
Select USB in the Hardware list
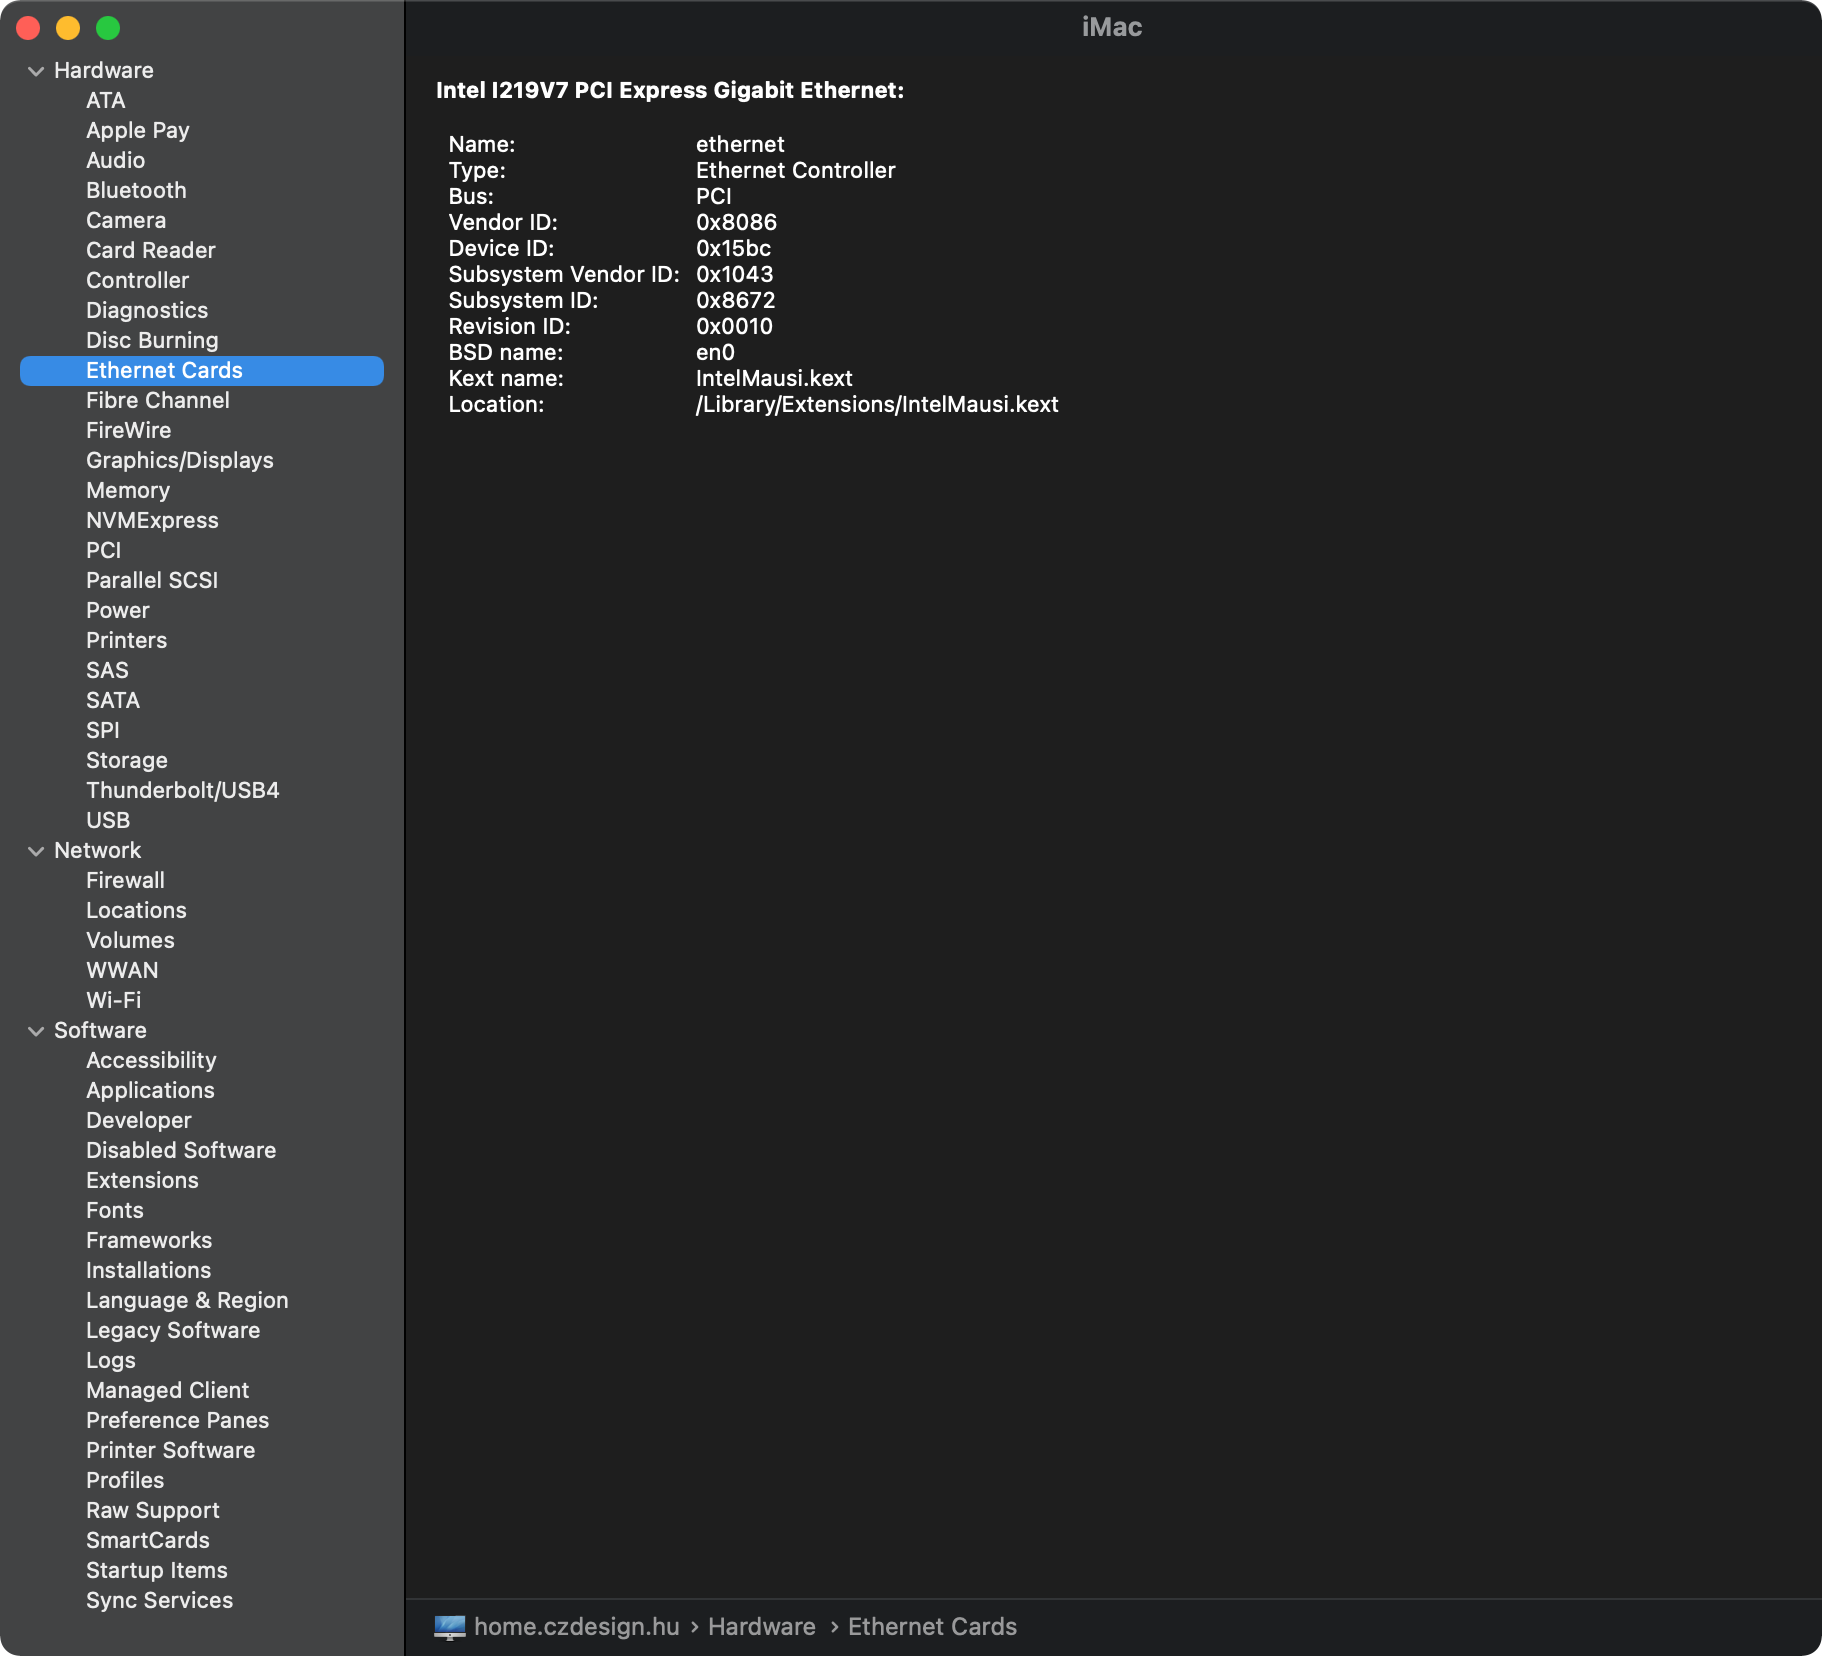108,820
